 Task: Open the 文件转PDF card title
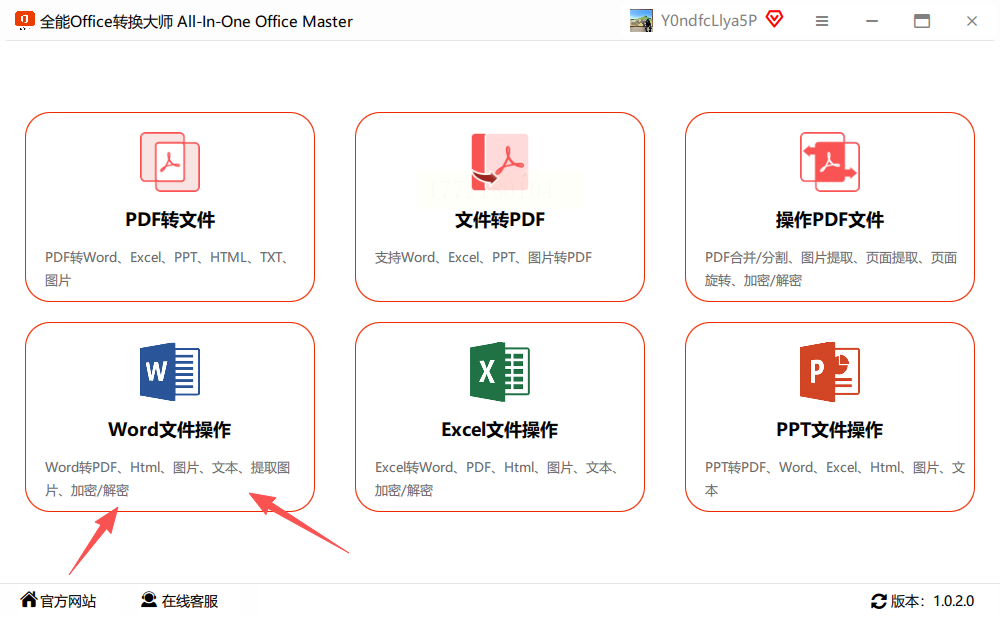500,220
